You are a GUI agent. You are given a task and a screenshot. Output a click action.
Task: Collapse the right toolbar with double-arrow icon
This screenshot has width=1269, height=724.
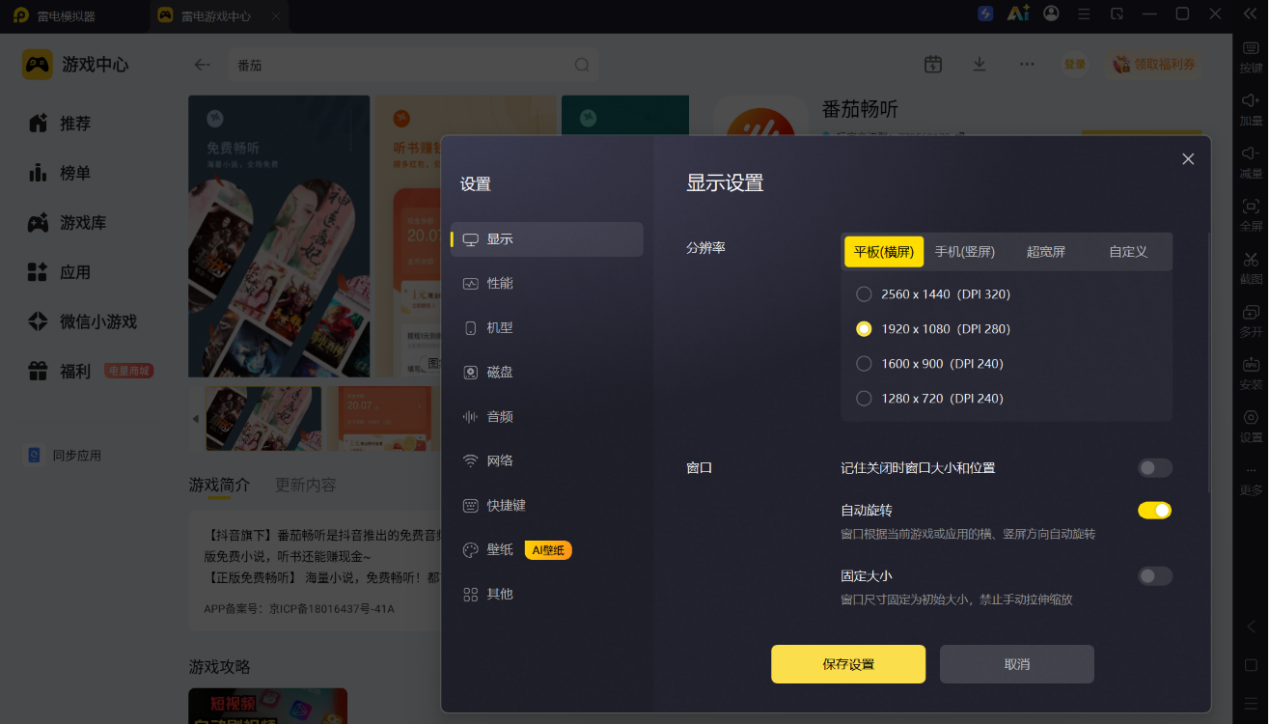1250,14
